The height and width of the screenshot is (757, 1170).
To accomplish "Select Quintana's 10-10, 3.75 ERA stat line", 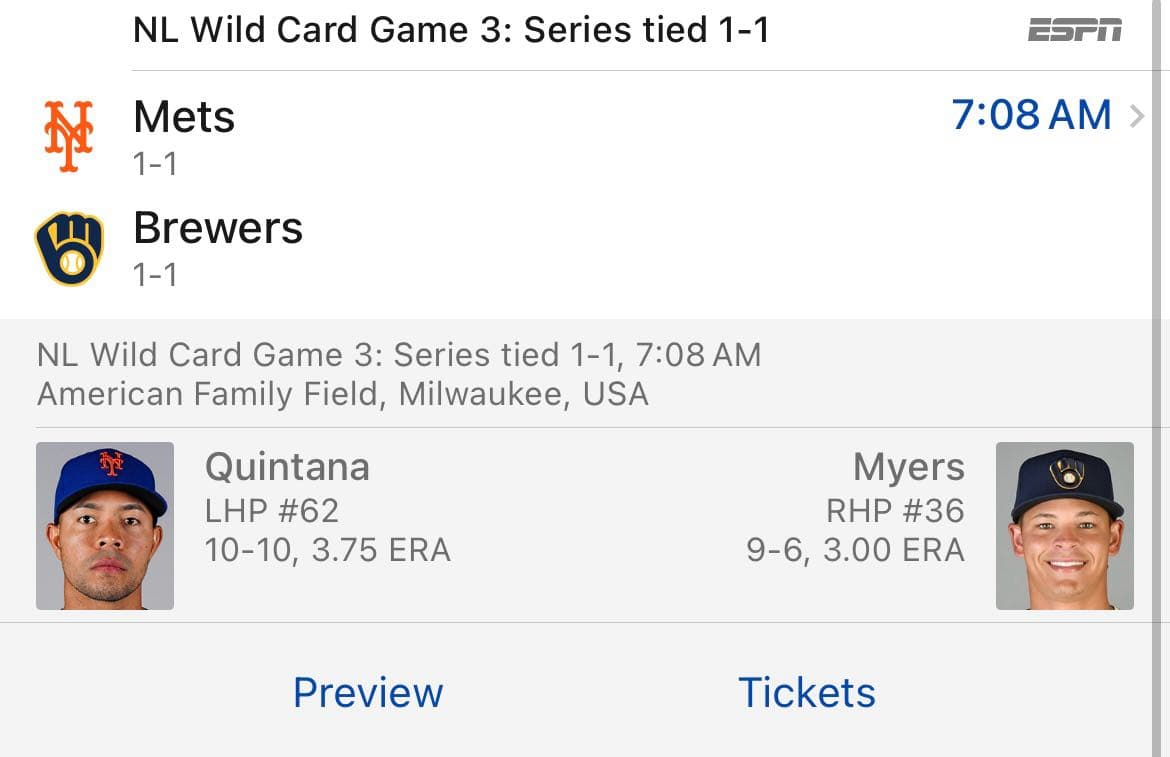I will point(327,550).
